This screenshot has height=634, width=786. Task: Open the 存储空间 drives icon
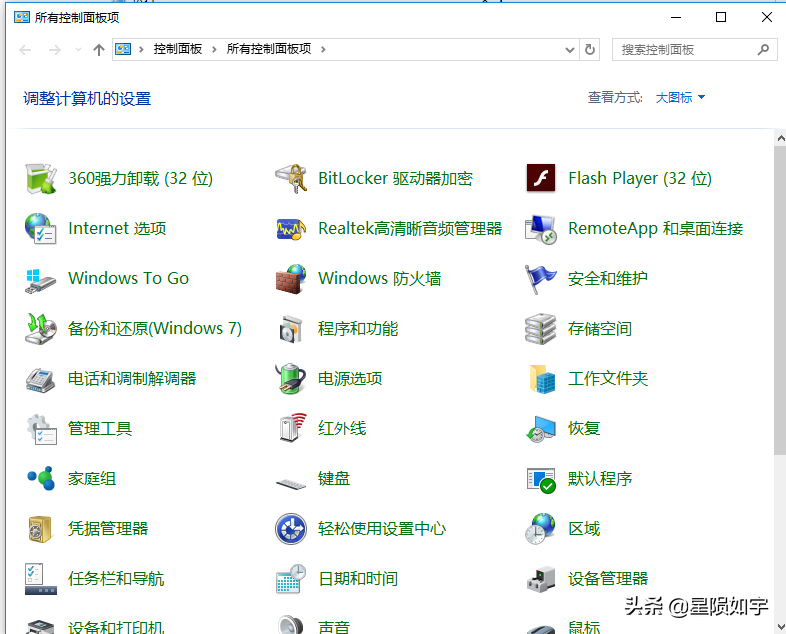pos(541,329)
